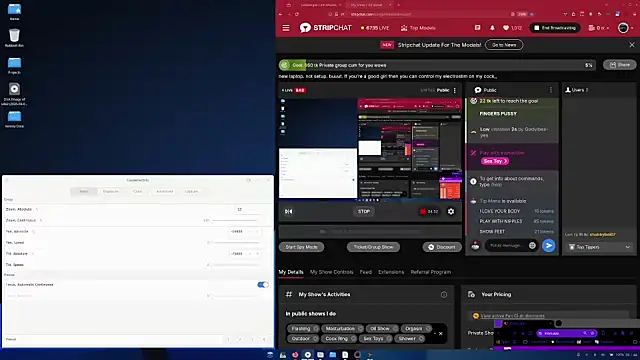Open broadcast settings gear
The height and width of the screenshot is (360, 640).
click(451, 211)
